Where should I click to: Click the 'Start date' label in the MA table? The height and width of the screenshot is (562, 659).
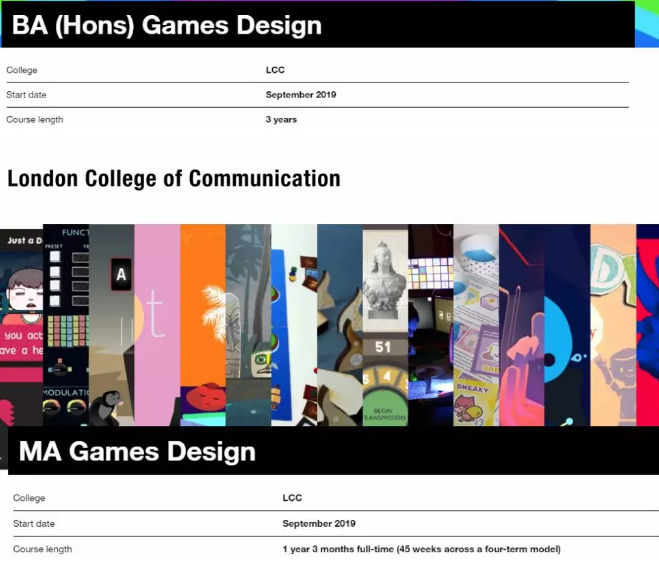[x=34, y=523]
